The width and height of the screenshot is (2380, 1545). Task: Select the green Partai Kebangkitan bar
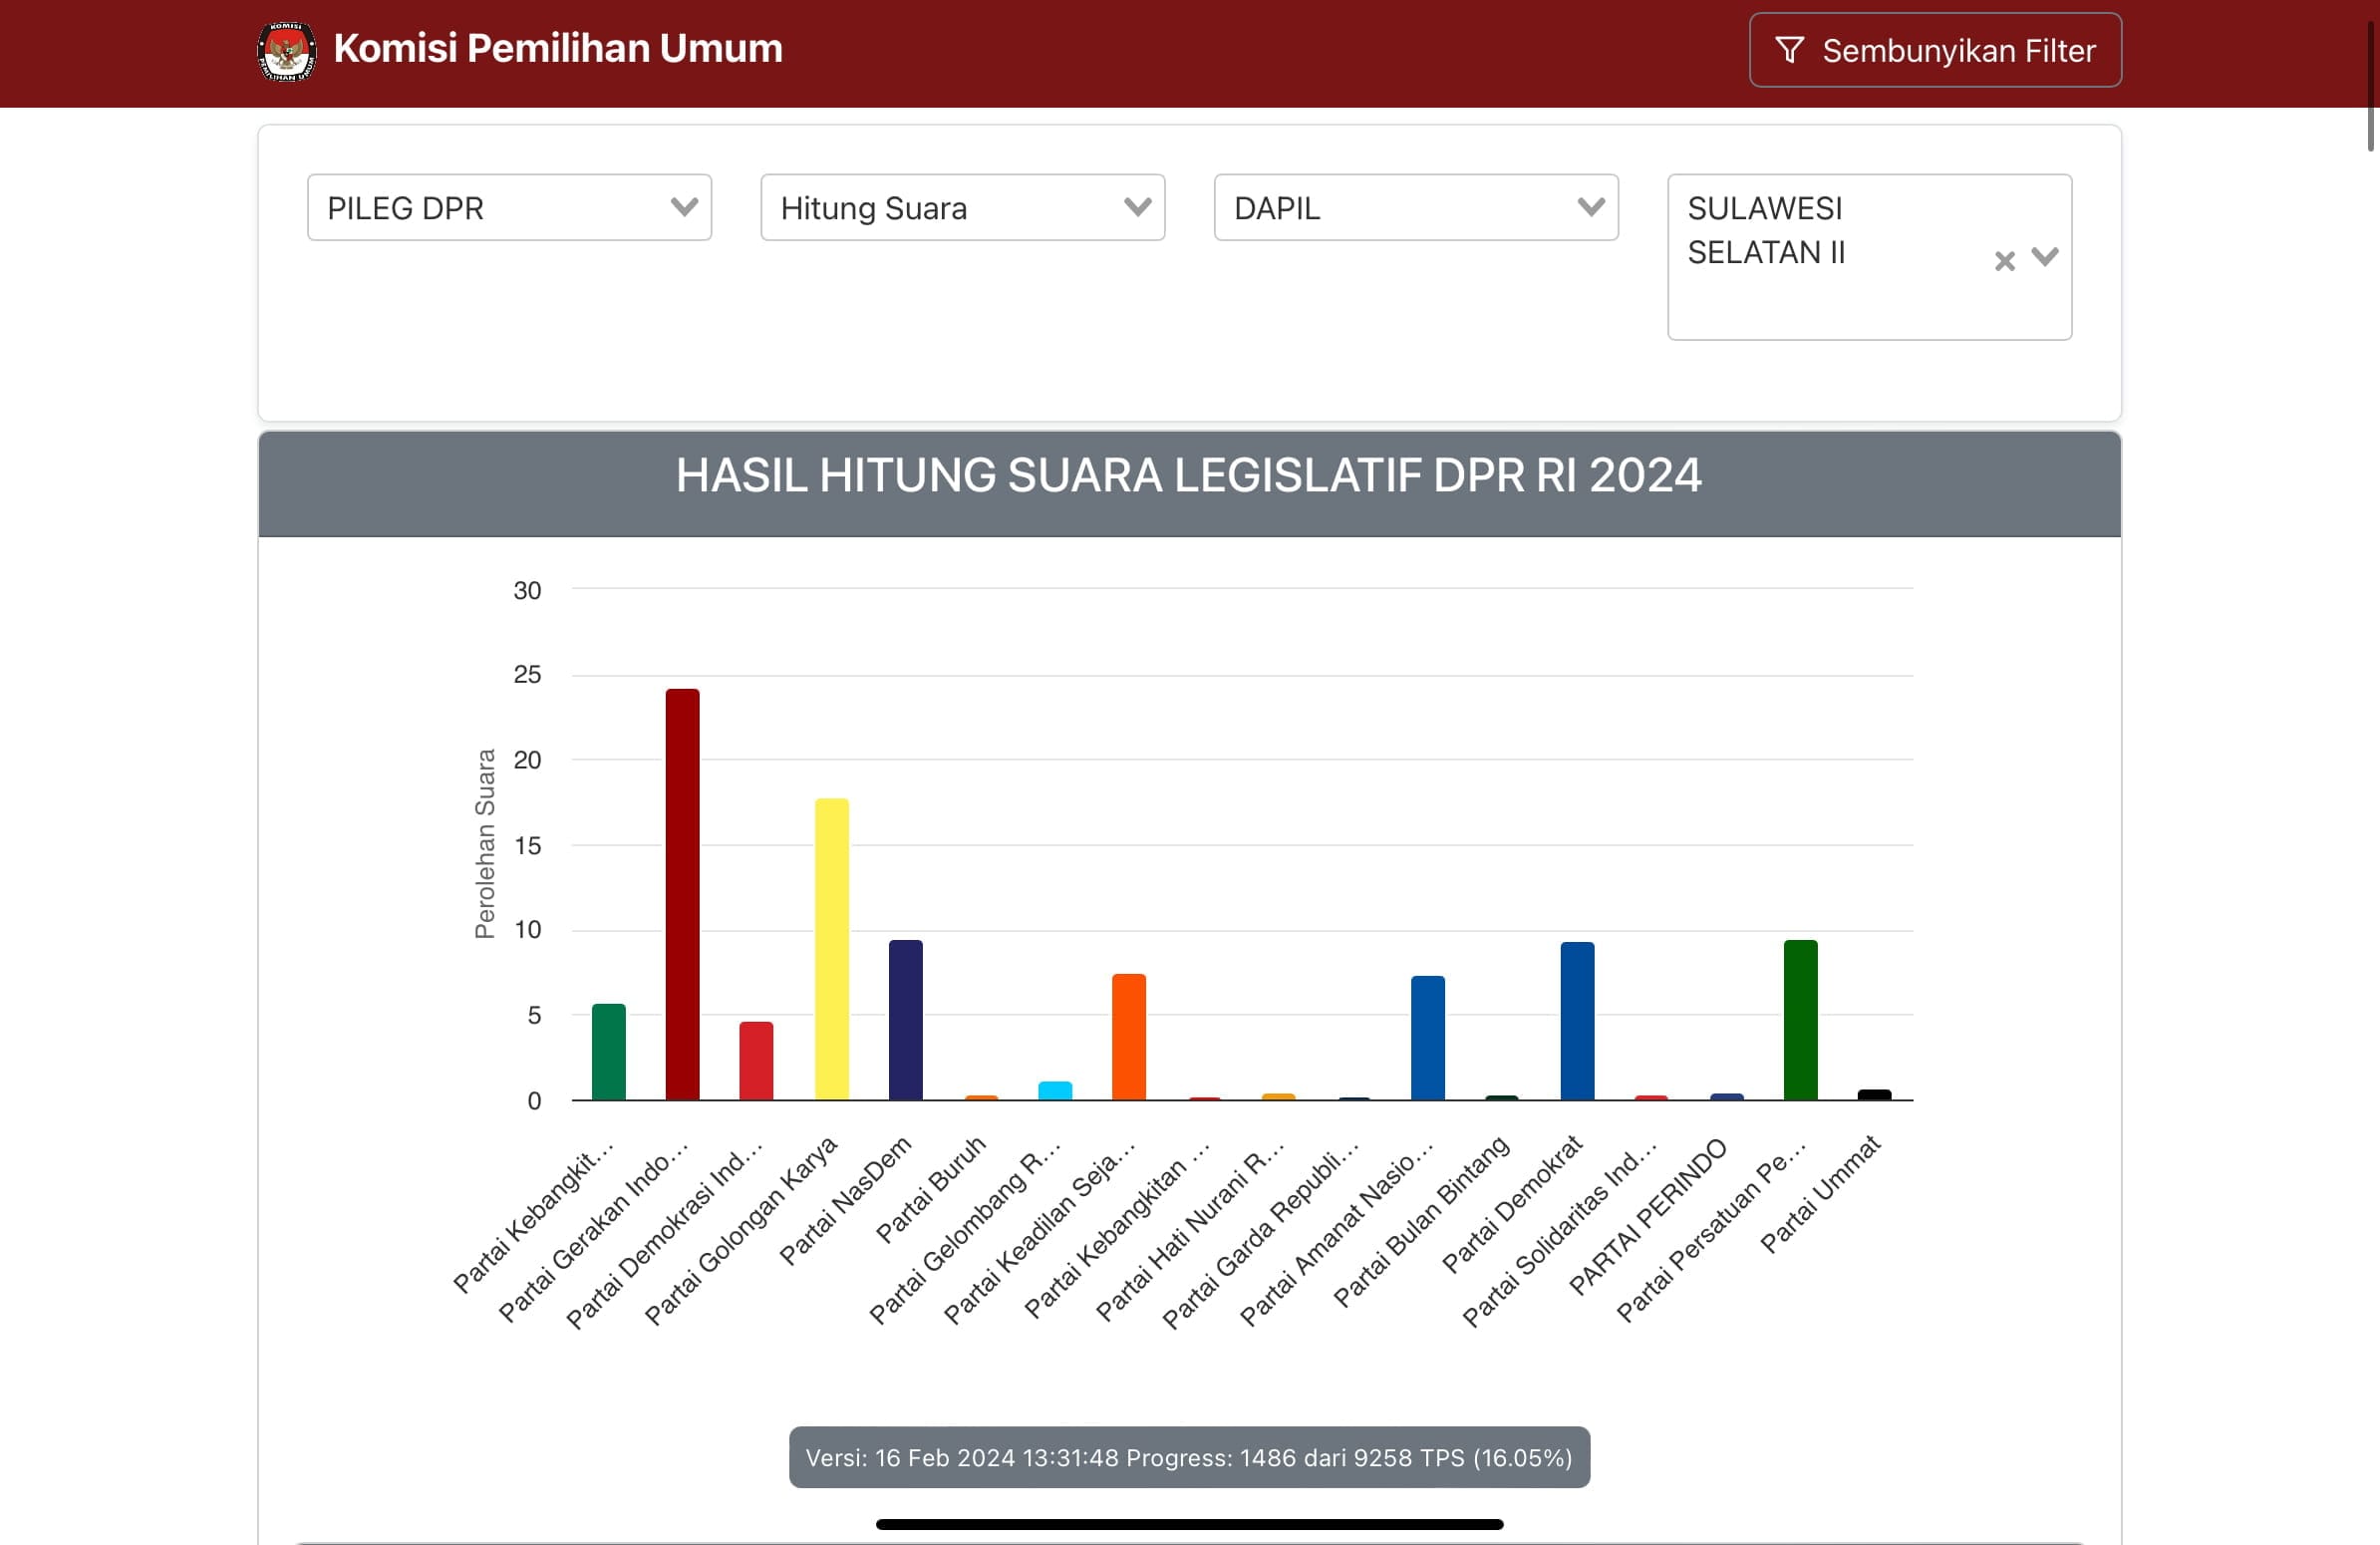[x=608, y=1052]
